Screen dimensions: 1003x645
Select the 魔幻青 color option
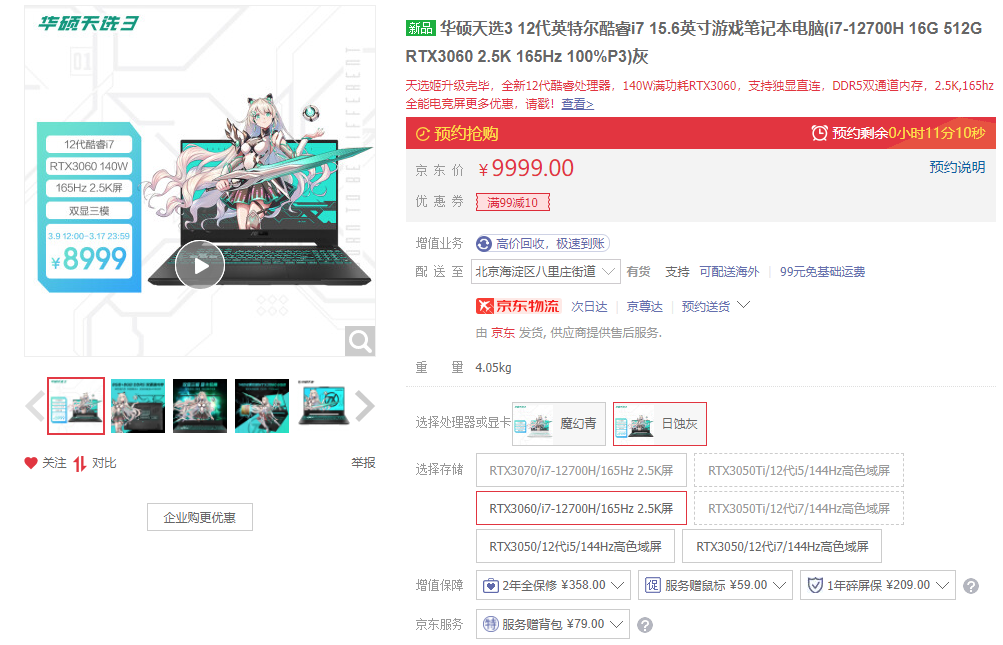pos(558,424)
